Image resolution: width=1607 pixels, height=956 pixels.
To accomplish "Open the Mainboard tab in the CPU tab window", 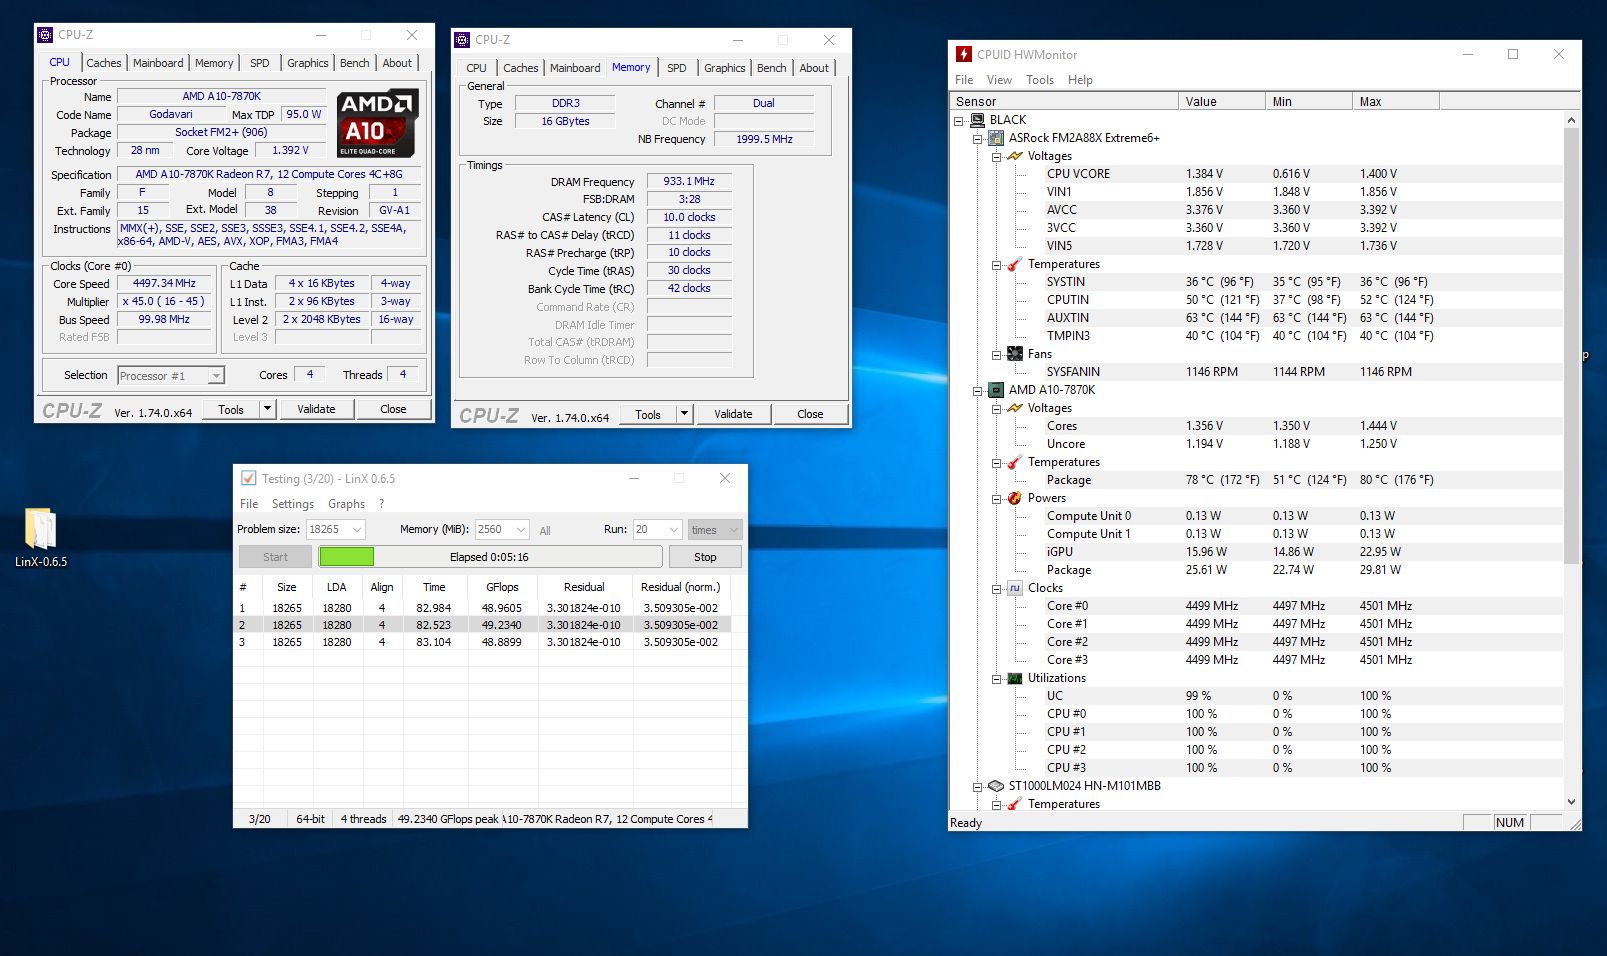I will click(x=158, y=63).
